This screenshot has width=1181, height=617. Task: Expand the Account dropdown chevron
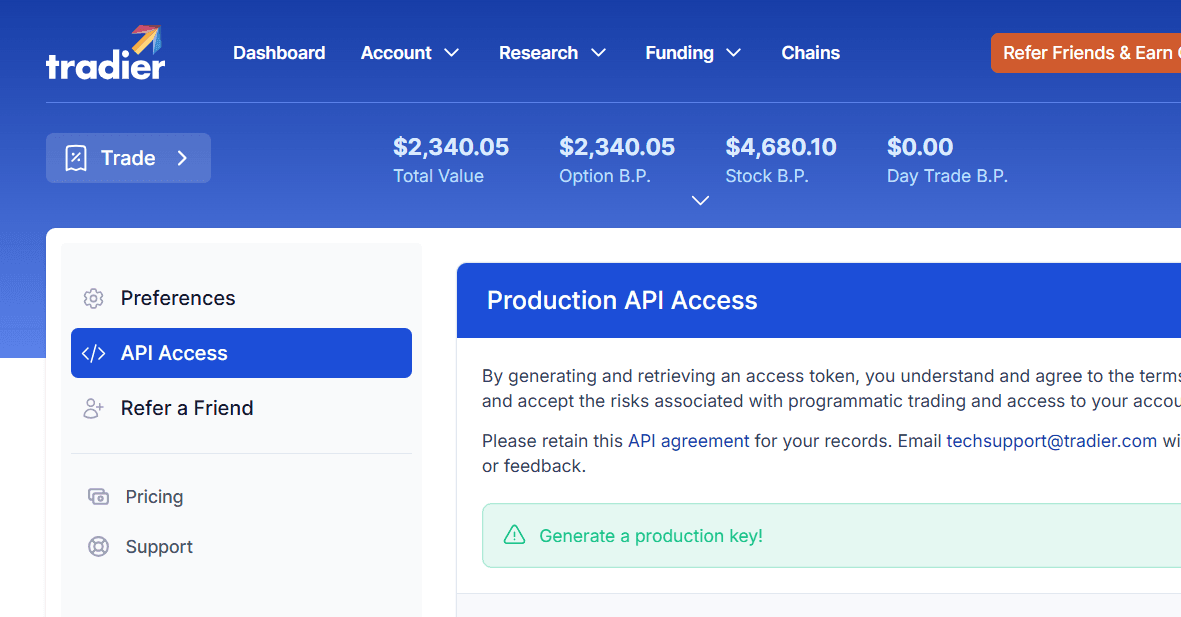451,53
